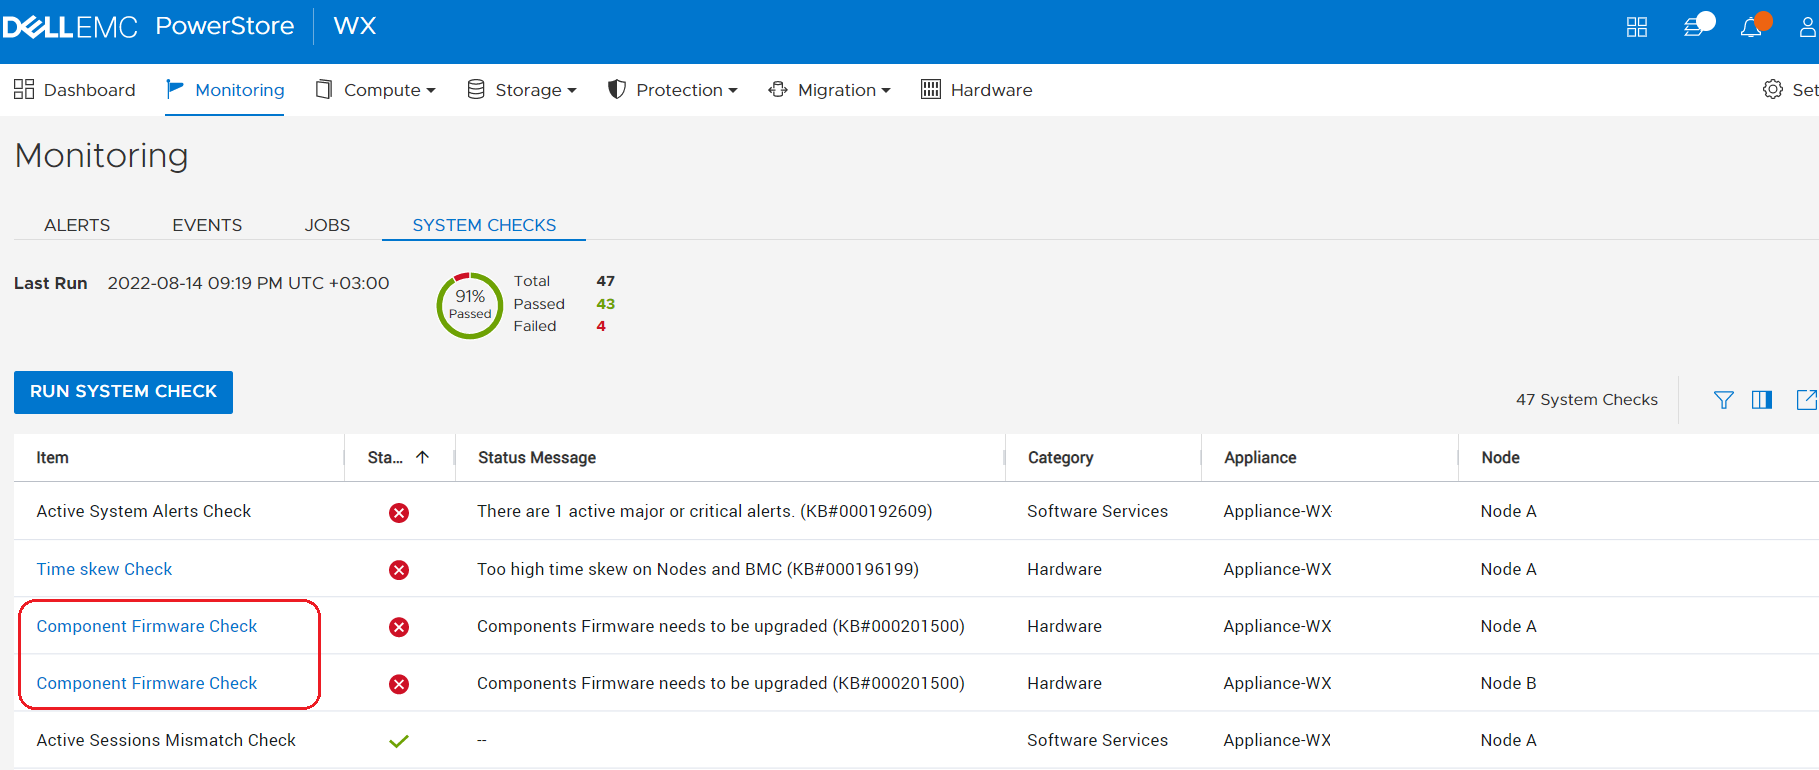The width and height of the screenshot is (1819, 770).
Task: Switch to the ALERTS tab
Action: pyautogui.click(x=77, y=225)
